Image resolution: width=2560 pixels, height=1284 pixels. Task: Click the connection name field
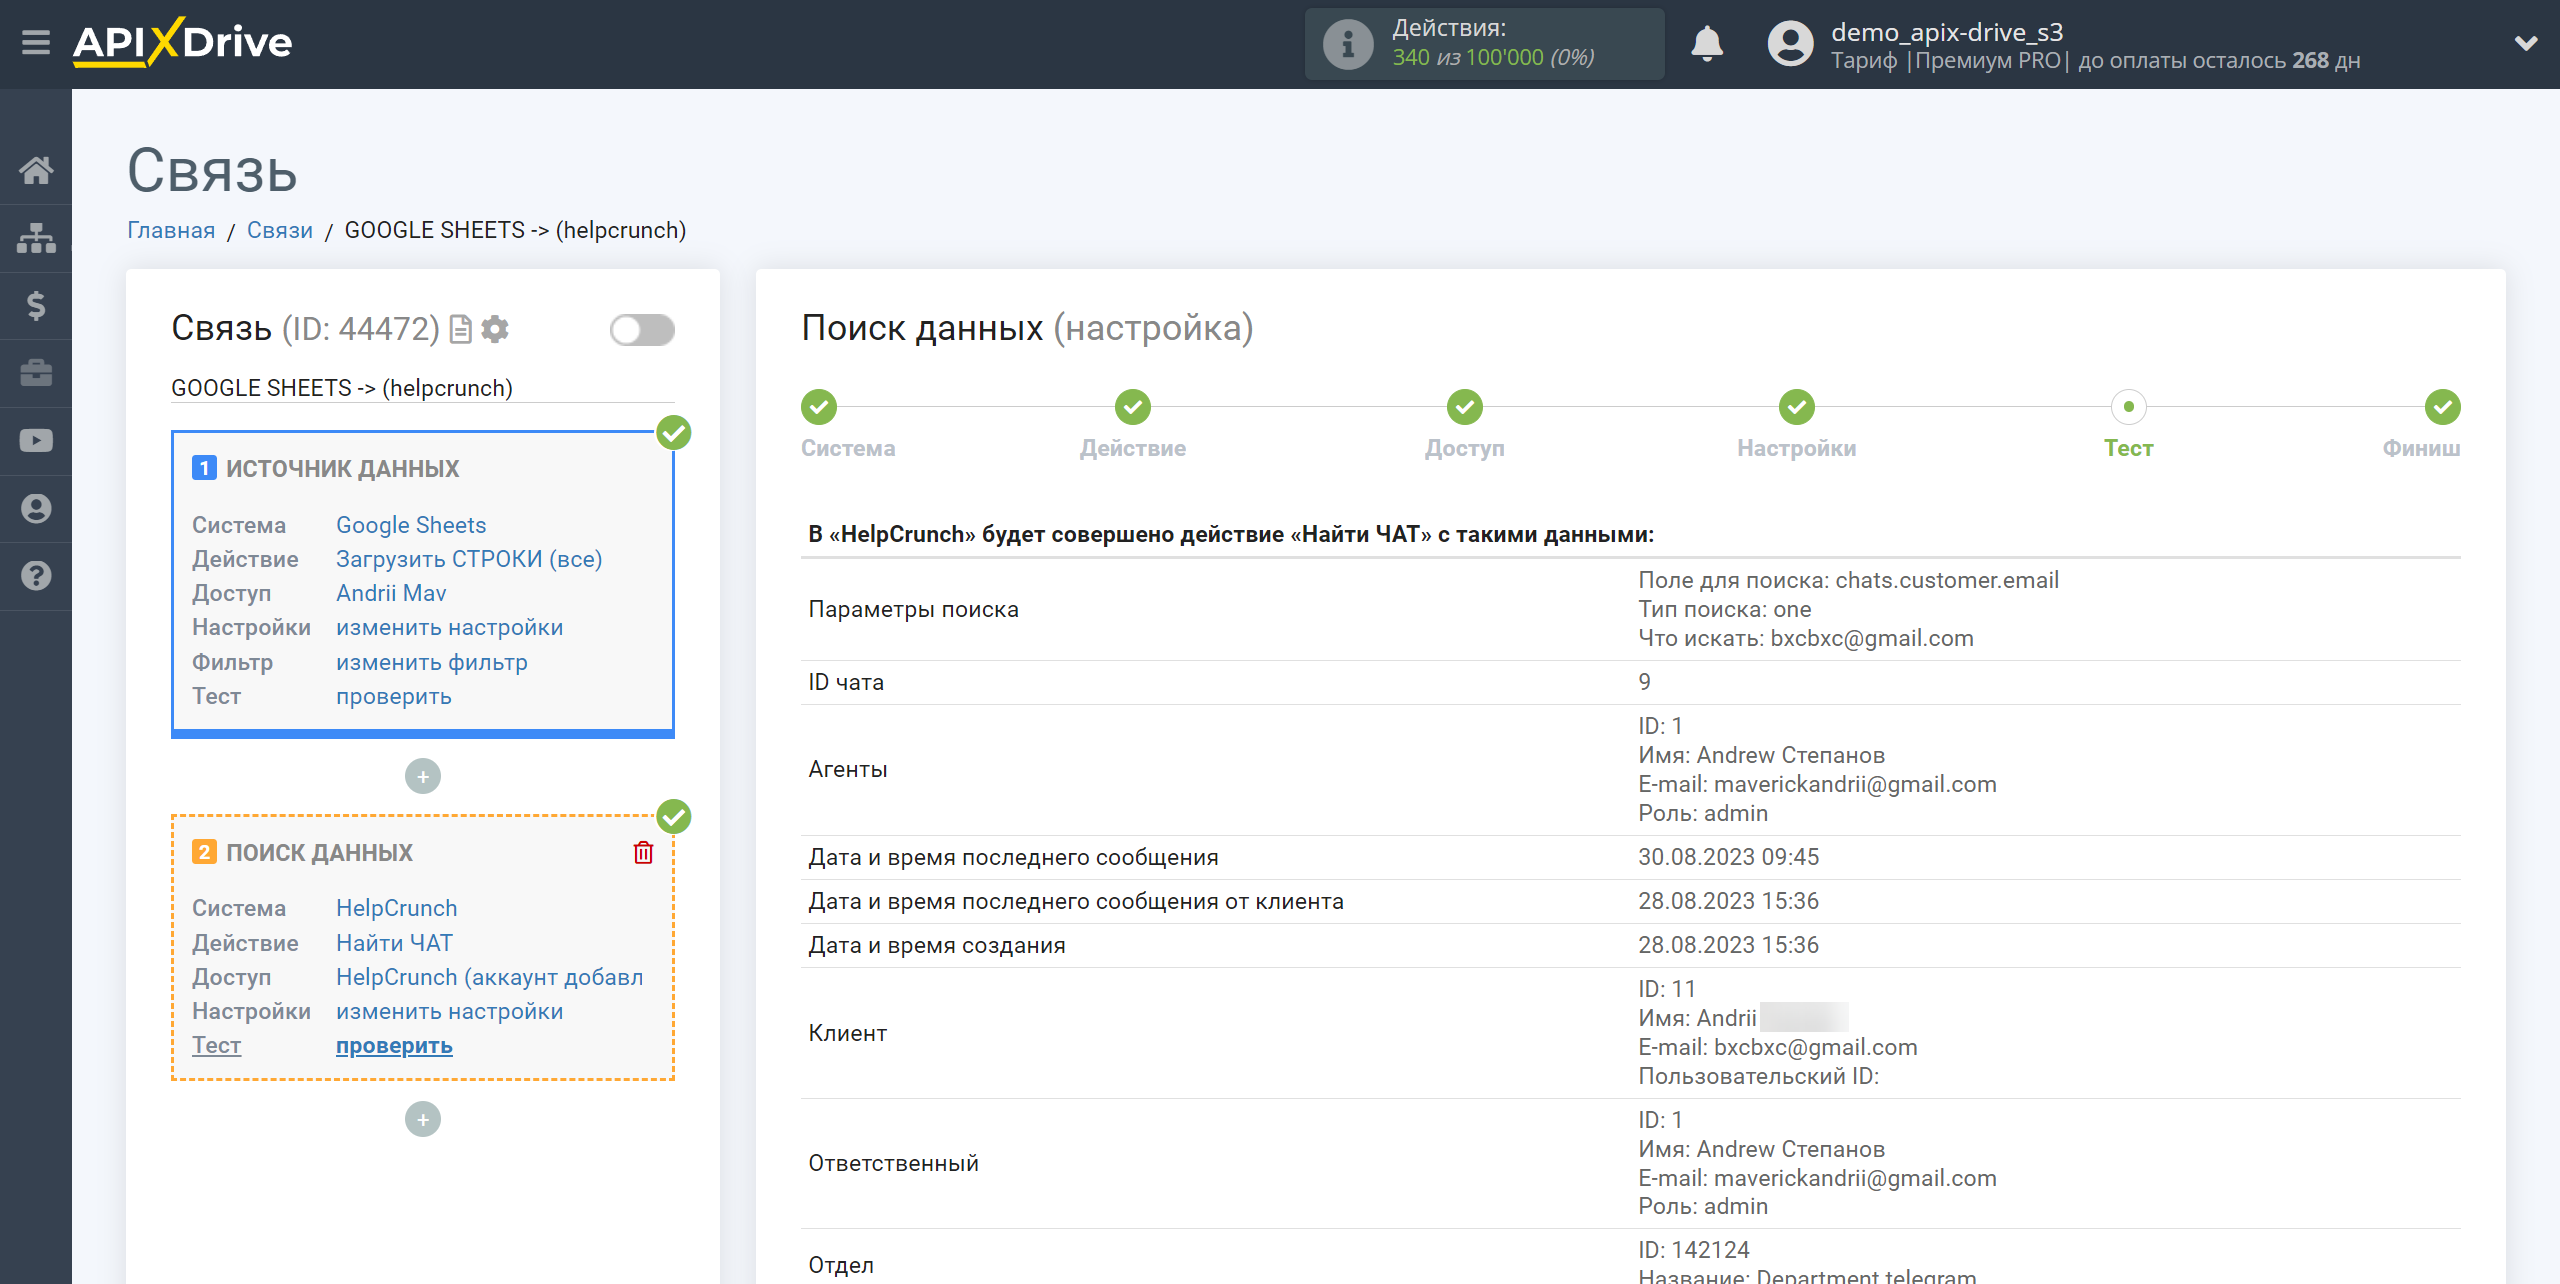(x=423, y=388)
